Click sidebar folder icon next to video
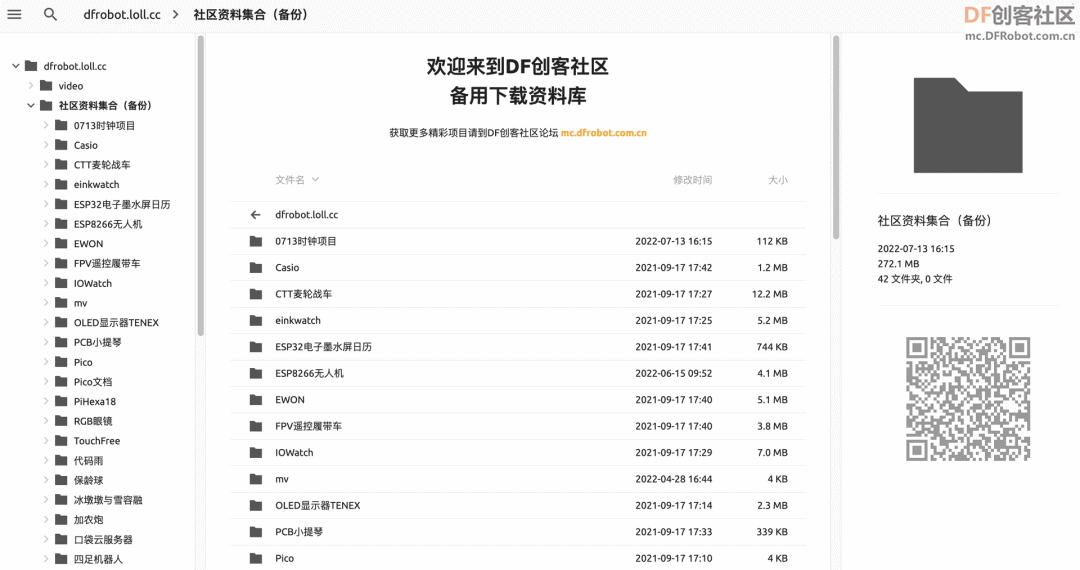Screen dimensions: 1080x570 46,85
